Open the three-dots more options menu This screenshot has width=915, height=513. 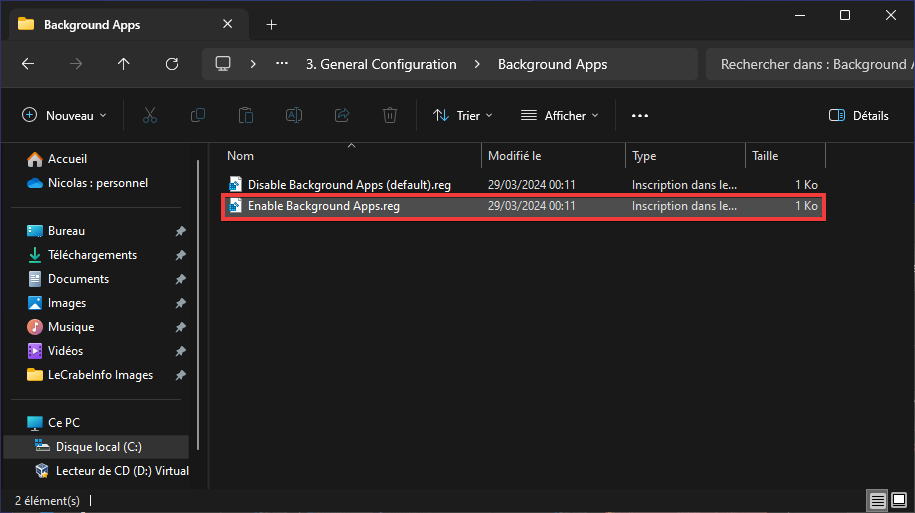pos(640,116)
